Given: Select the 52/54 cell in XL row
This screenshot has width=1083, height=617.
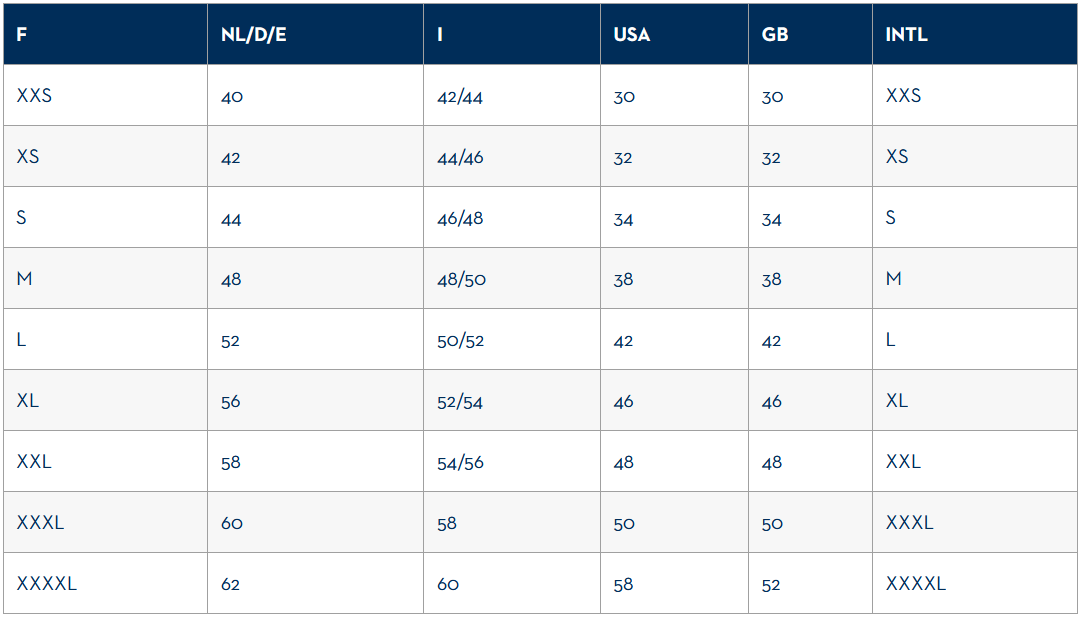Looking at the screenshot, I should (x=512, y=400).
